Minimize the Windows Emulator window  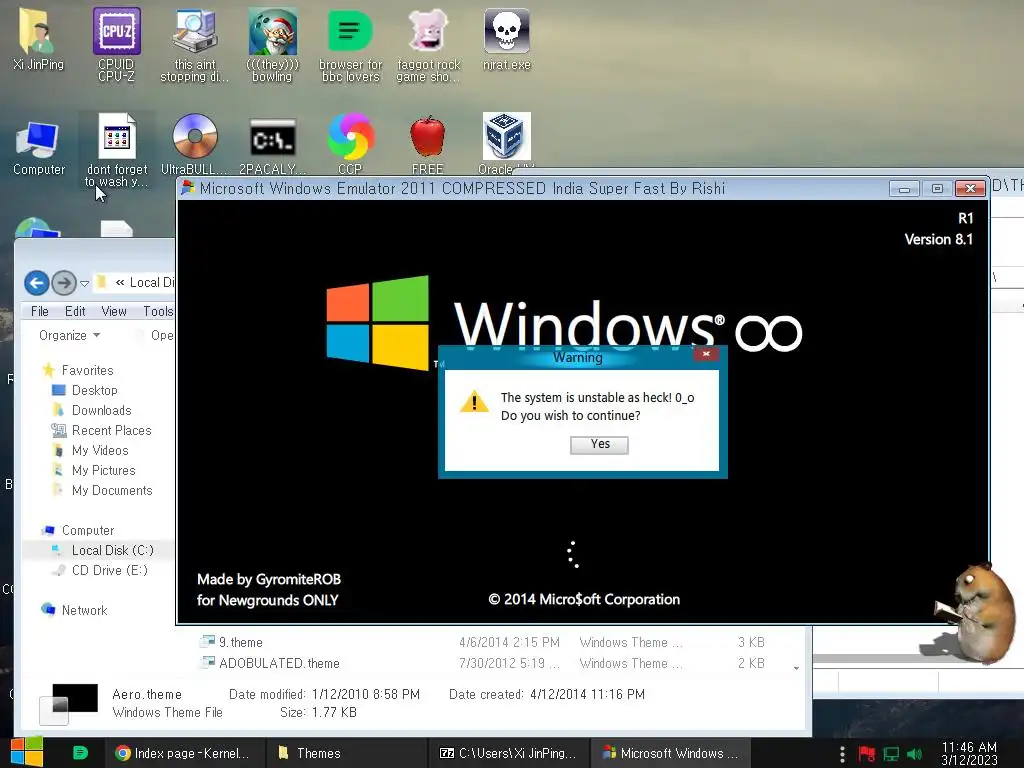(x=904, y=189)
